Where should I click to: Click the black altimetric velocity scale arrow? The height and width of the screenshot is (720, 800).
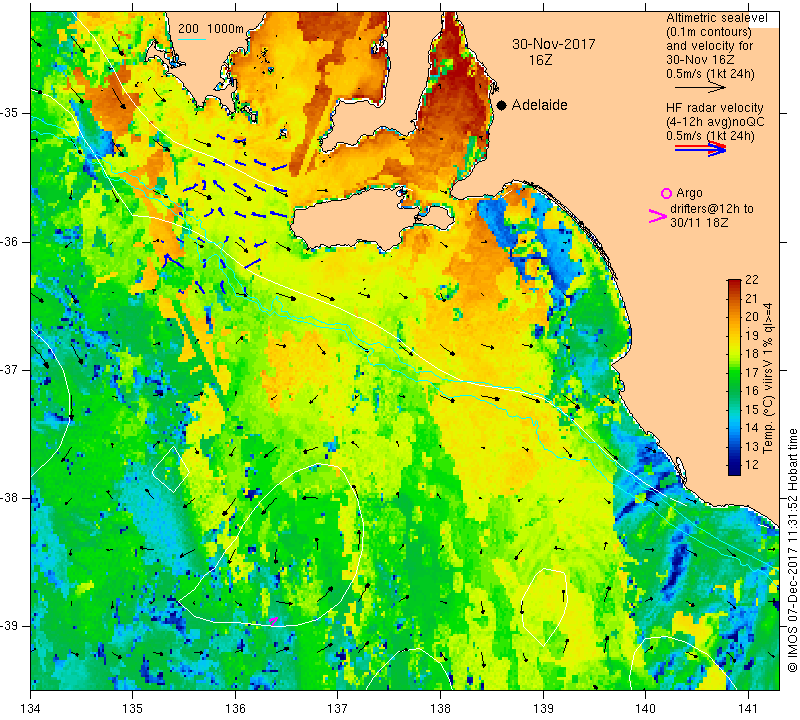700,88
